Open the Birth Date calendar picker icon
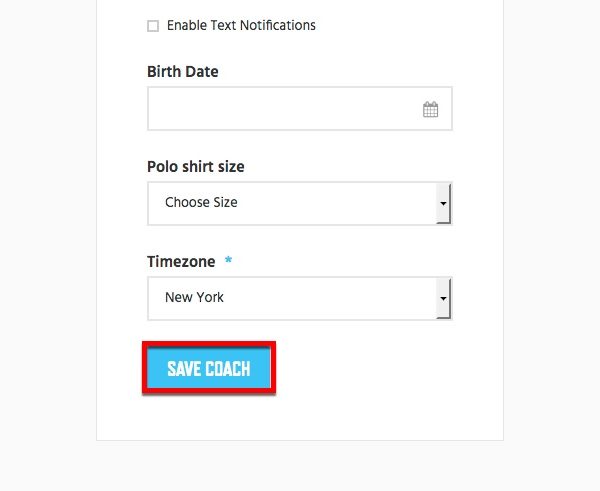The height and width of the screenshot is (491, 600). [430, 109]
